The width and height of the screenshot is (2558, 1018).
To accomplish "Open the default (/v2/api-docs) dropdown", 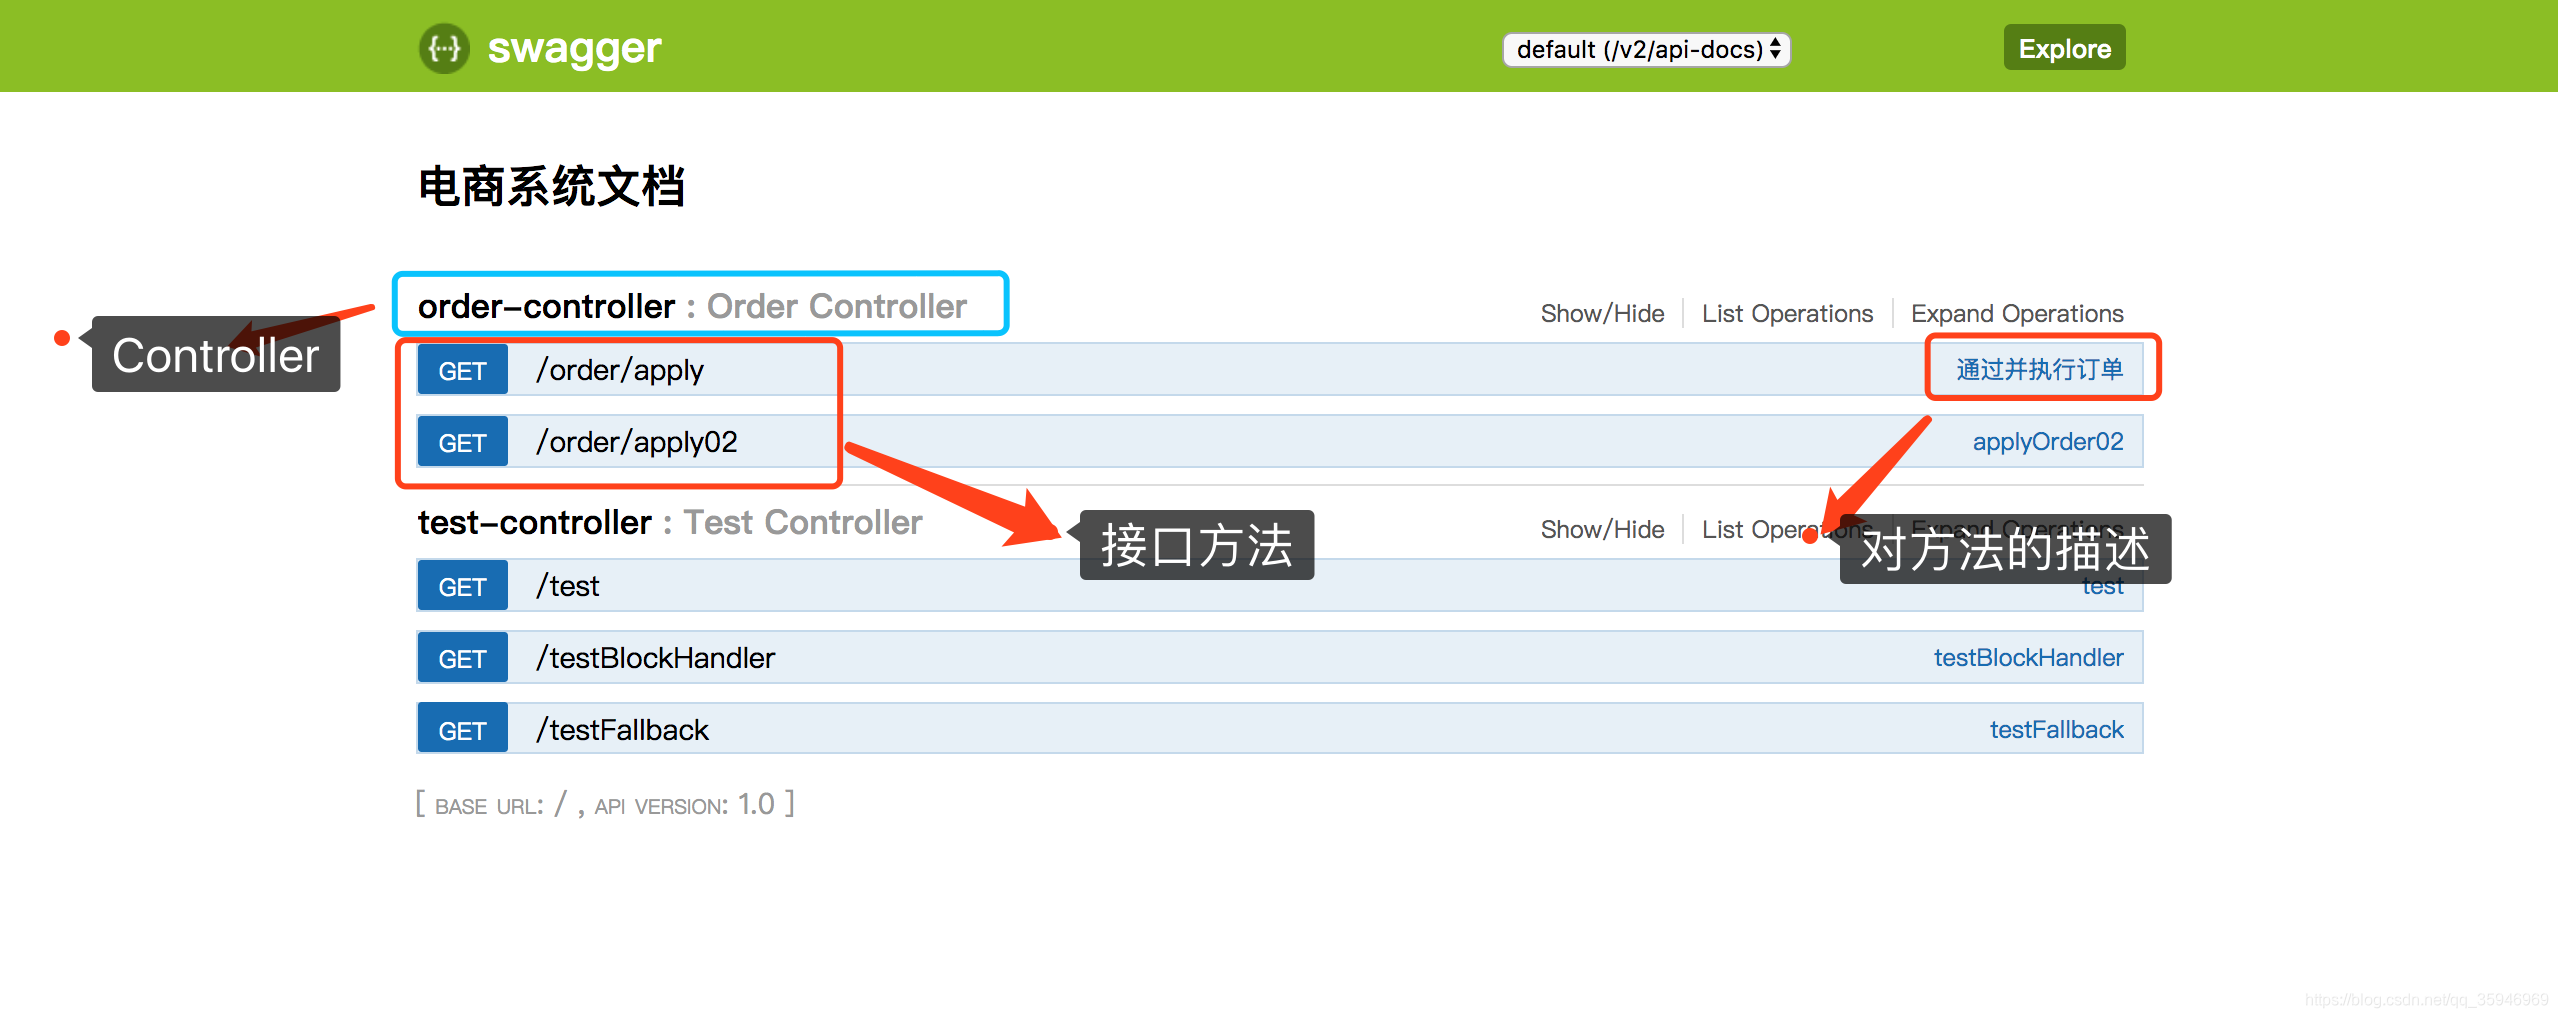I will tap(1646, 49).
